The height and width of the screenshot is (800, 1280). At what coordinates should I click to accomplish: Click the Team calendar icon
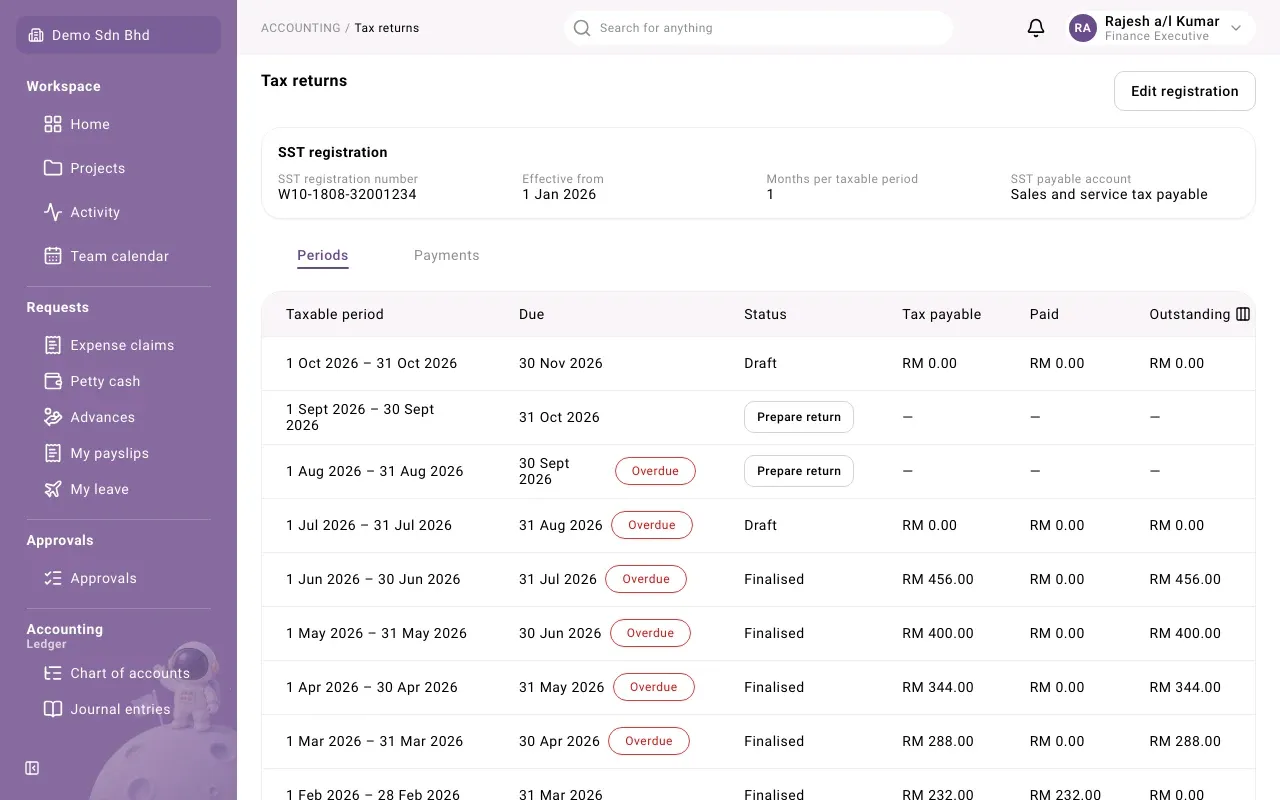click(x=53, y=256)
